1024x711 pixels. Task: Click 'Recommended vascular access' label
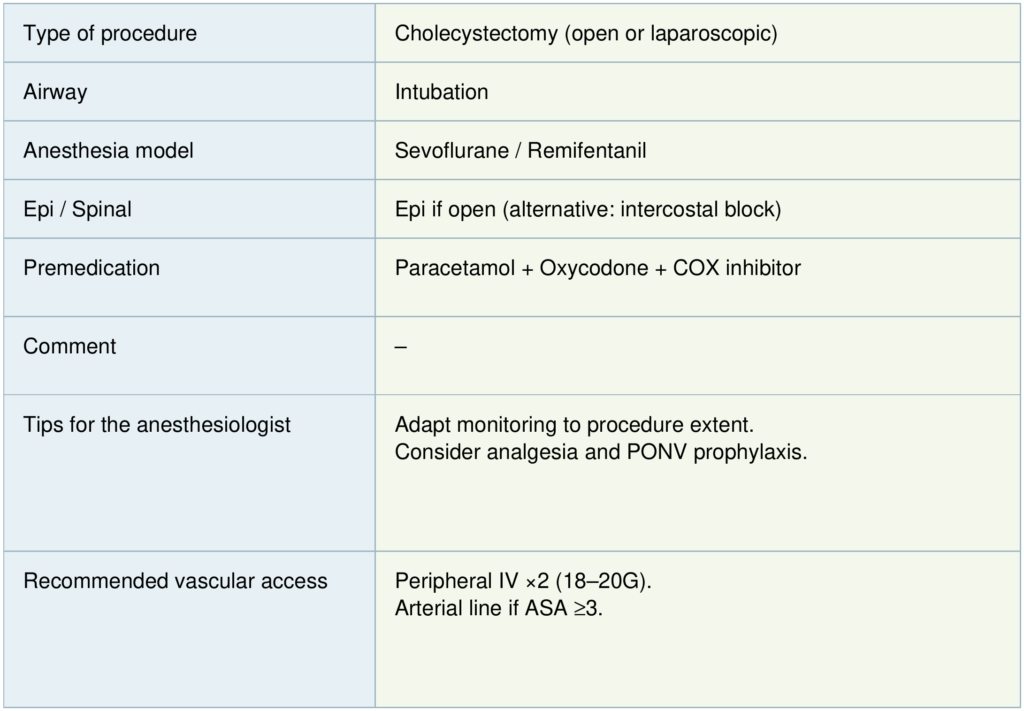point(175,581)
